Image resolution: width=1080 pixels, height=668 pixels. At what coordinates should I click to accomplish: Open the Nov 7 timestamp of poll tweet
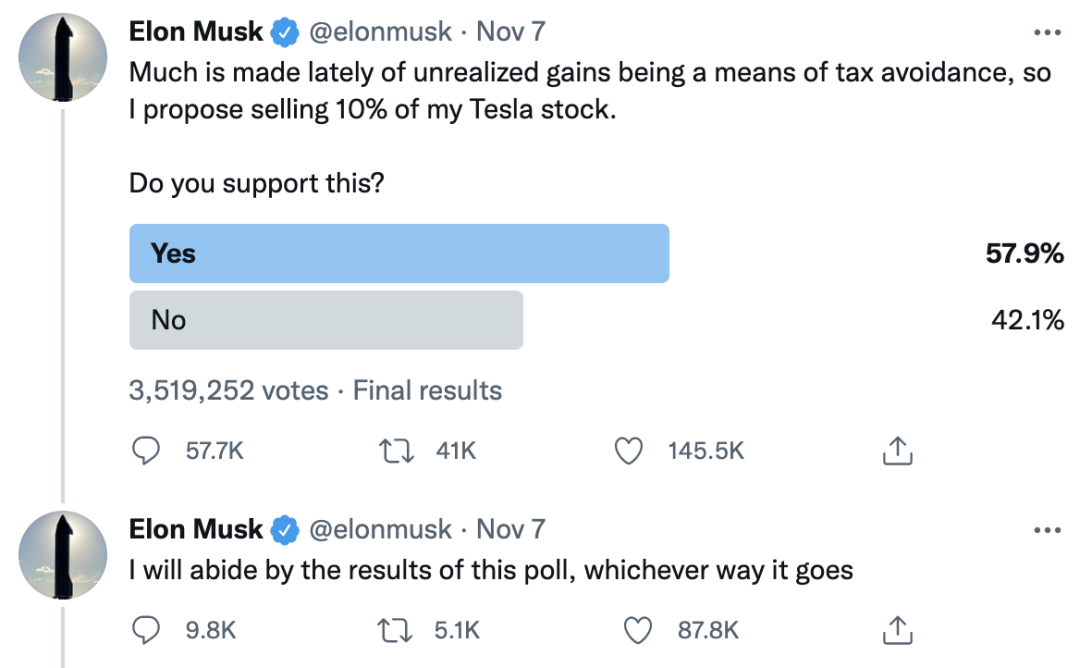[x=510, y=32]
